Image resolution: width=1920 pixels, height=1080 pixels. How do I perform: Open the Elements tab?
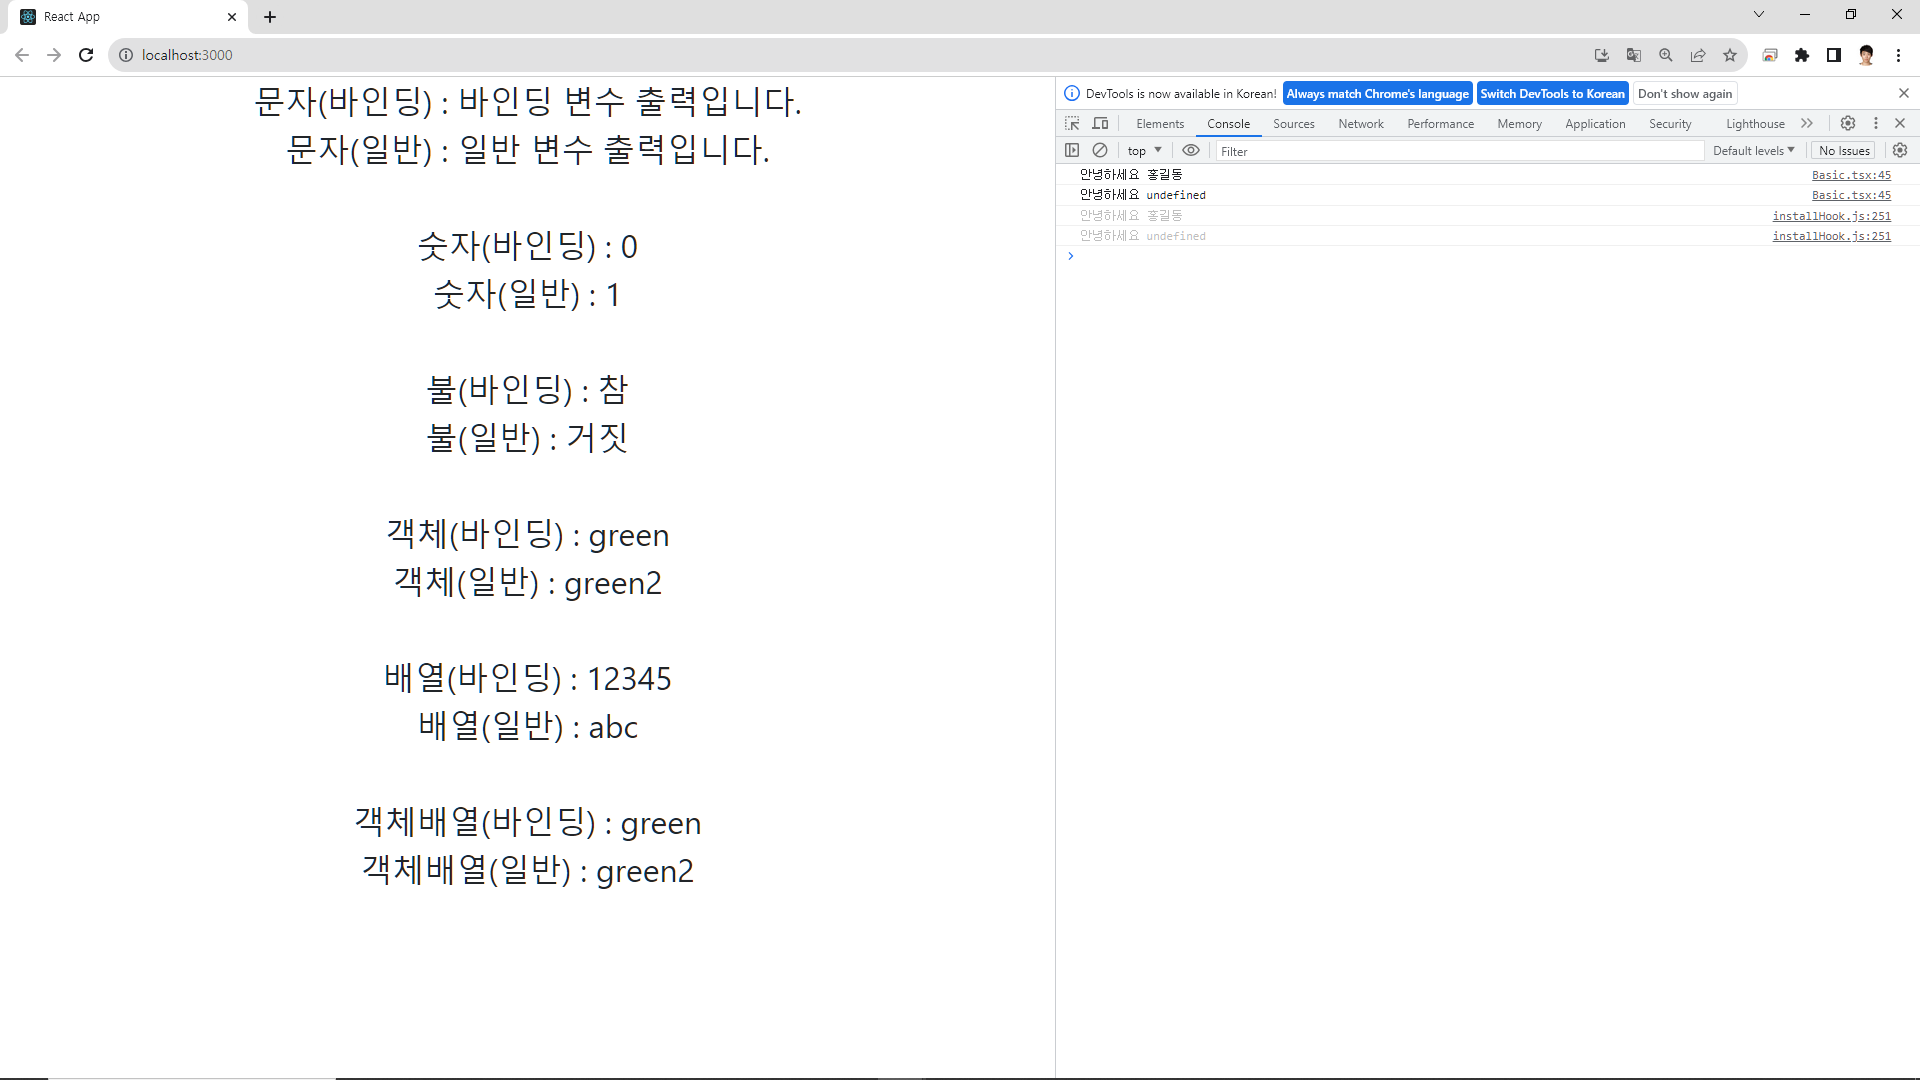(1160, 124)
